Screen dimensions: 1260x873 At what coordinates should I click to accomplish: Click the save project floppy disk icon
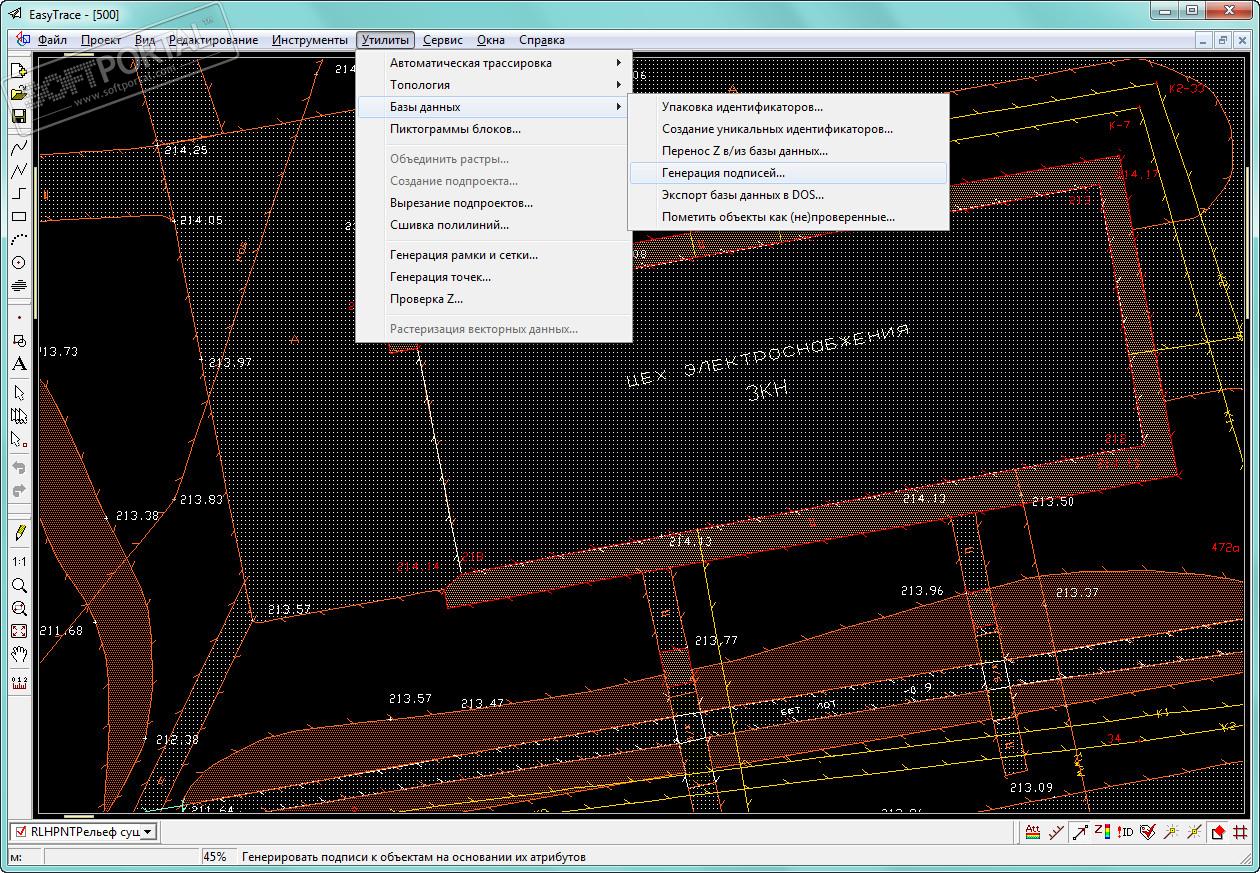[x=19, y=116]
